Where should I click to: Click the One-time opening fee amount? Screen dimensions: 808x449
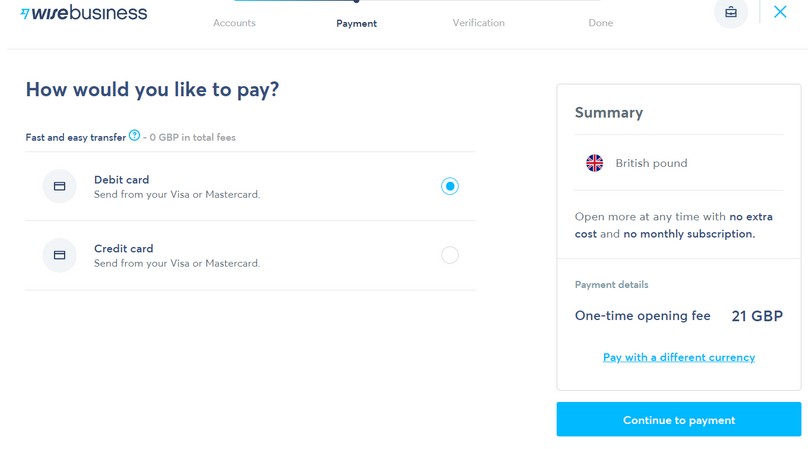pyautogui.click(x=757, y=316)
